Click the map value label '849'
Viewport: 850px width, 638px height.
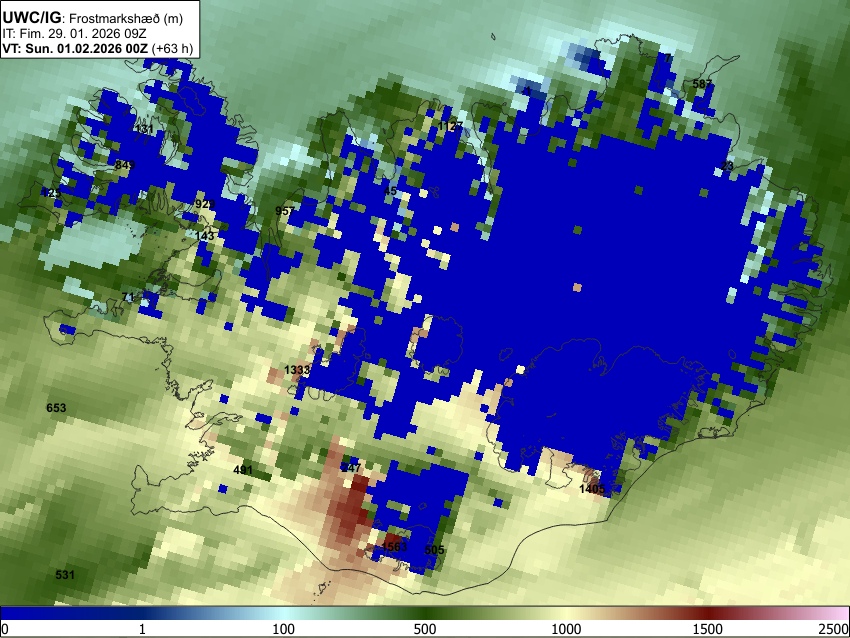(x=125, y=165)
